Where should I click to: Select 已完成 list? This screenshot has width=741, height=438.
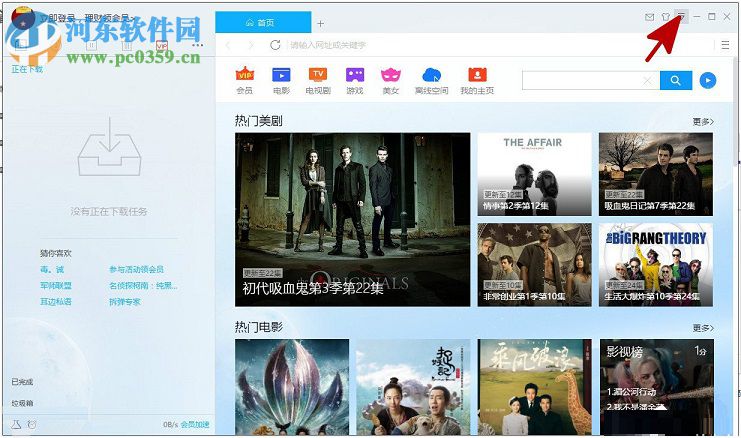(x=22, y=382)
